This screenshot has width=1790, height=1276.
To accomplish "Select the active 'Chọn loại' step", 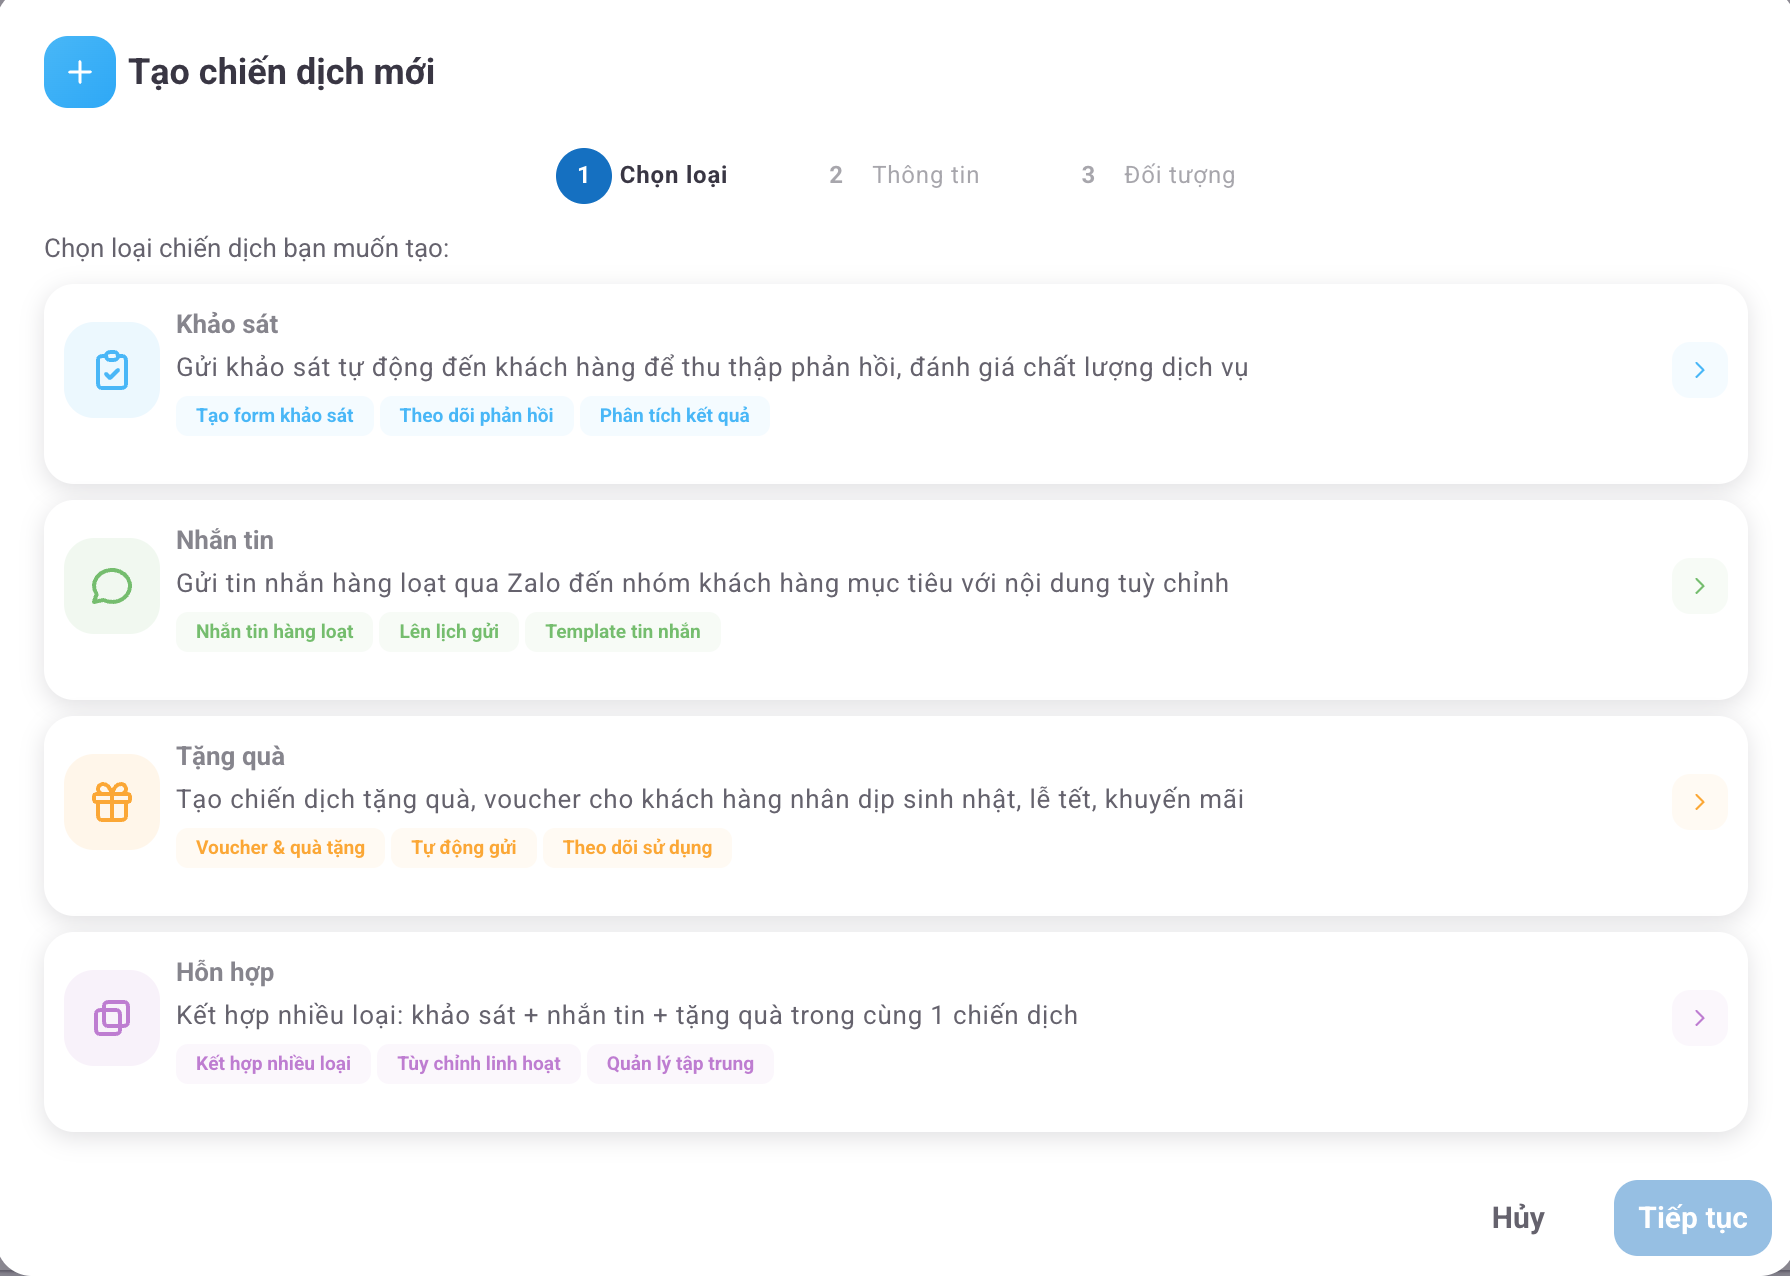I will (x=642, y=175).
